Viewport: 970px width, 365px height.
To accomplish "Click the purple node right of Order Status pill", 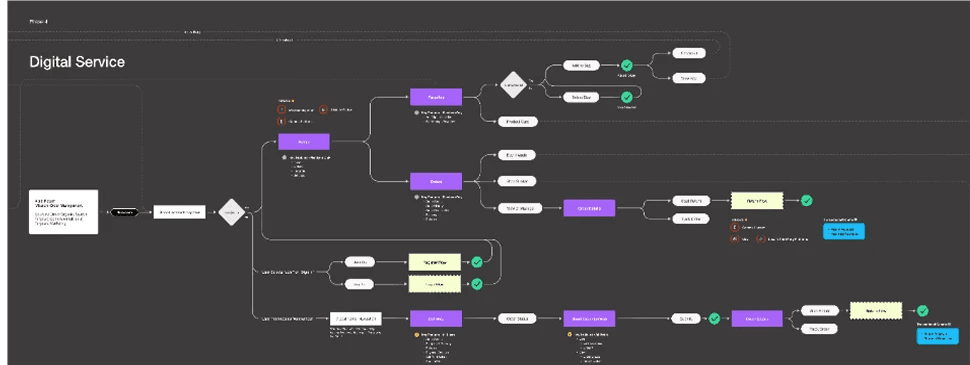I will [x=590, y=319].
